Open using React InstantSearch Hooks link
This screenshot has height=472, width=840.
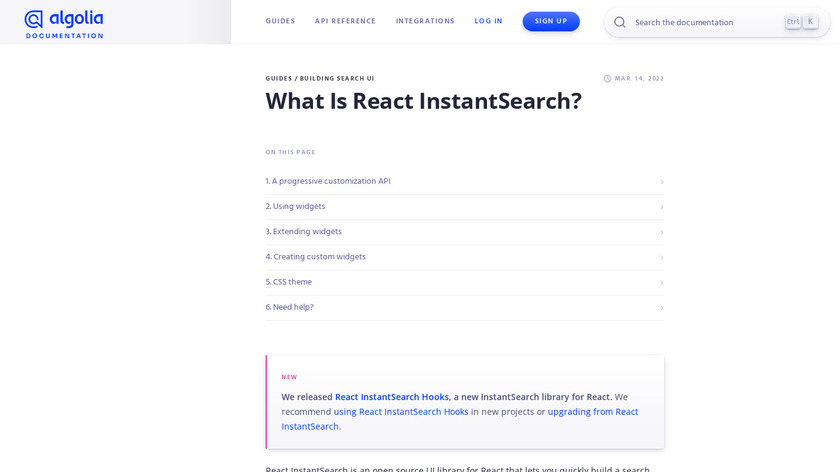pyautogui.click(x=401, y=411)
